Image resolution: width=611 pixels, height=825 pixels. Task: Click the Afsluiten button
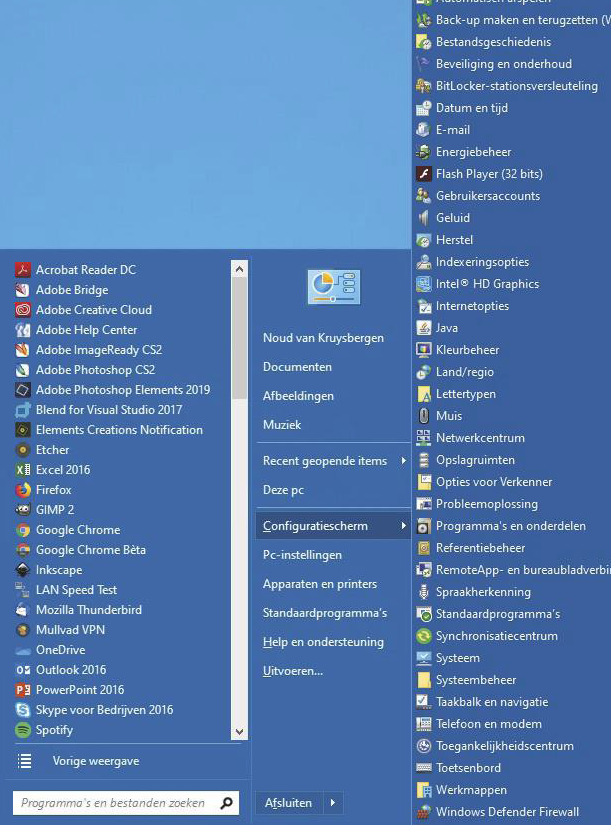[289, 803]
